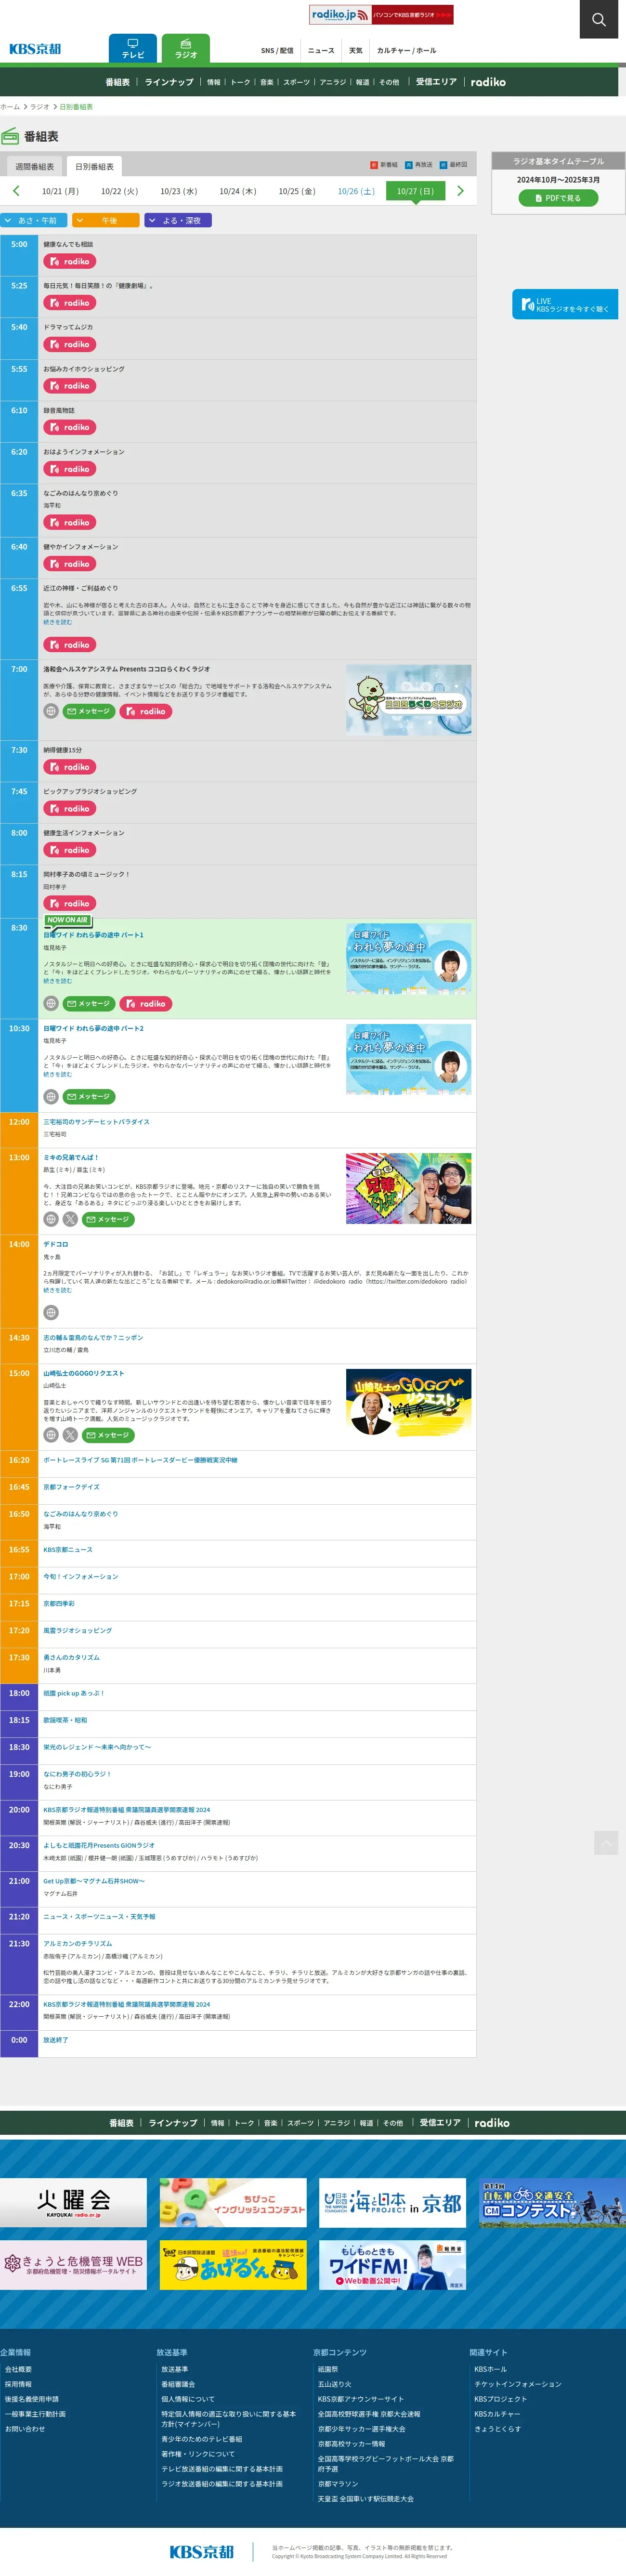Open 三宅裕司のサンデーヒットパラダイス link
626x2576 pixels.
point(96,1122)
